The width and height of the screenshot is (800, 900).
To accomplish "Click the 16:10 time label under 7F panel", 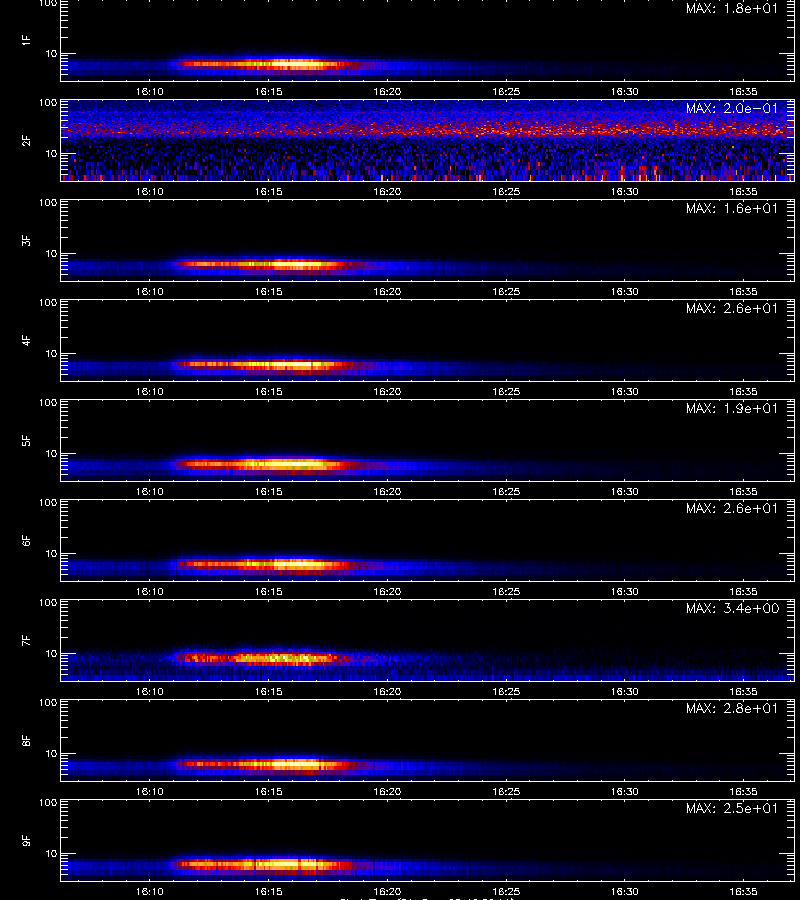I will [x=150, y=692].
